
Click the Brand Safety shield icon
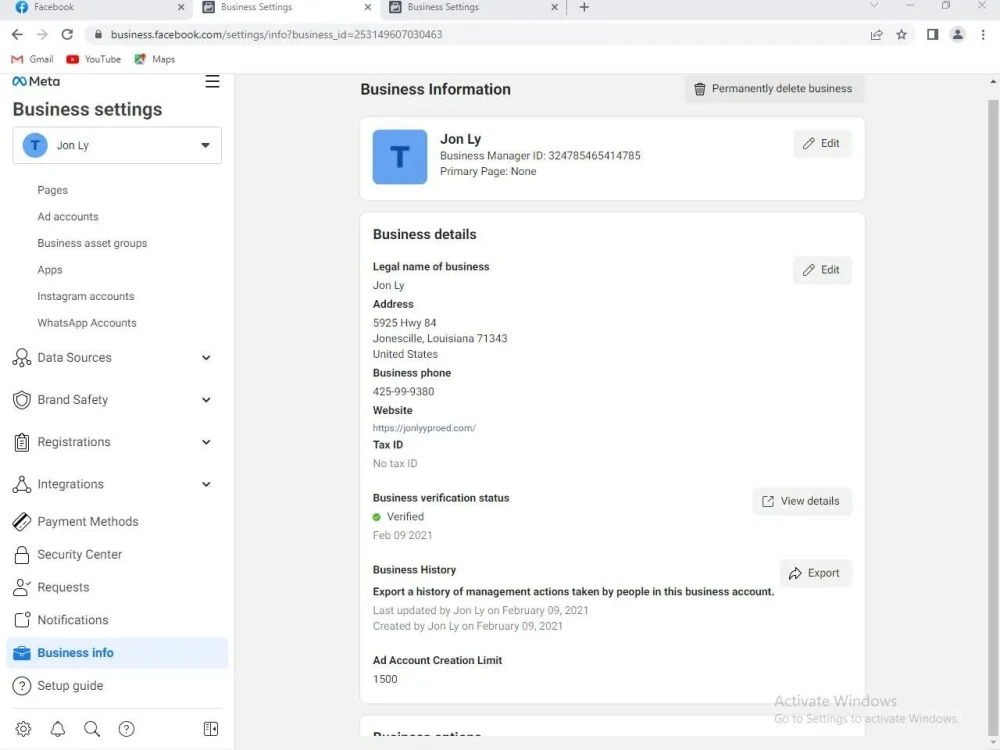[x=21, y=400]
